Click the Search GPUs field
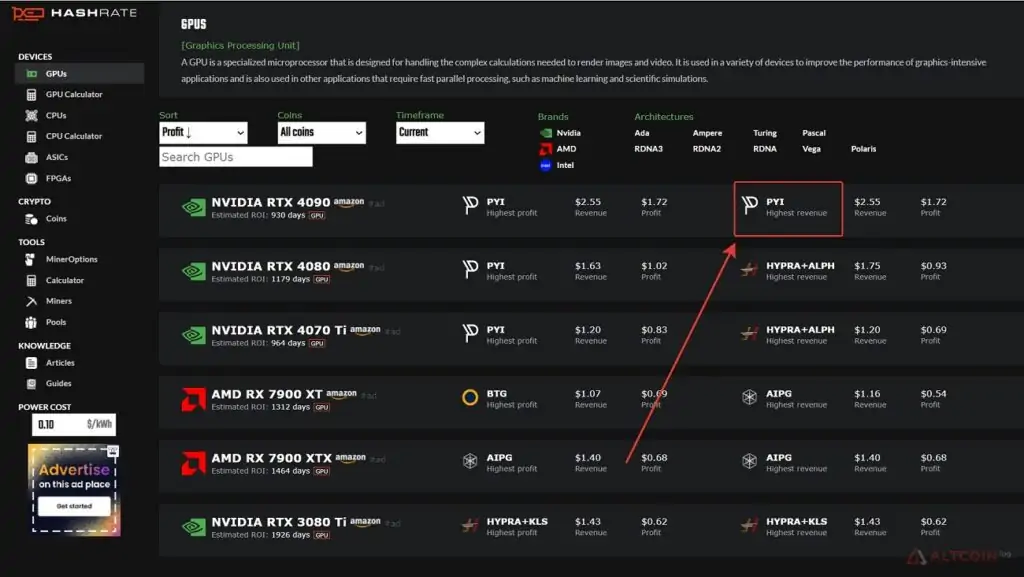Image resolution: width=1024 pixels, height=577 pixels. click(236, 157)
